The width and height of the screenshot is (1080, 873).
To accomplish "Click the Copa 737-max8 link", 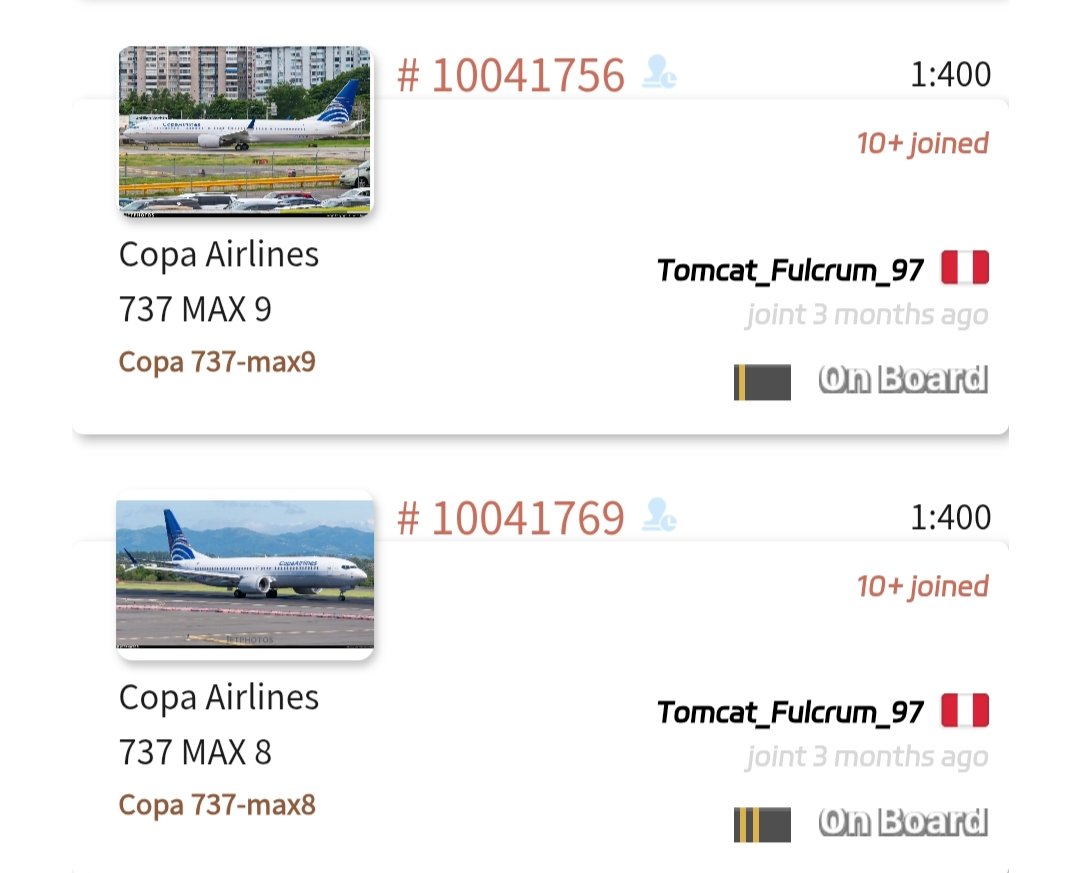I will (217, 804).
